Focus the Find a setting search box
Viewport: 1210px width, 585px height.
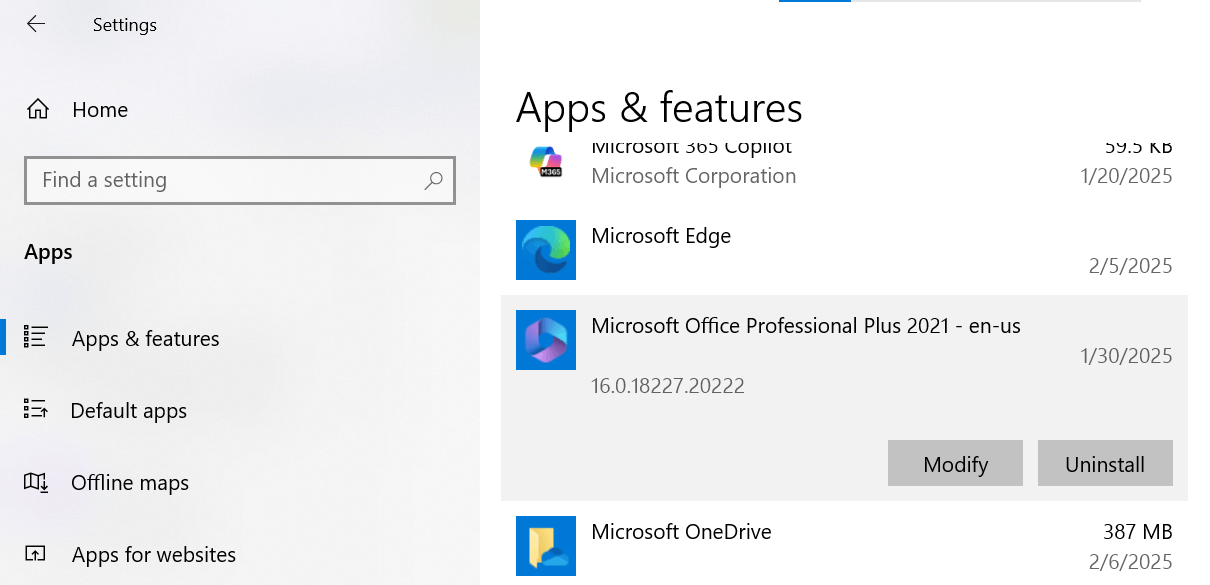click(240, 181)
